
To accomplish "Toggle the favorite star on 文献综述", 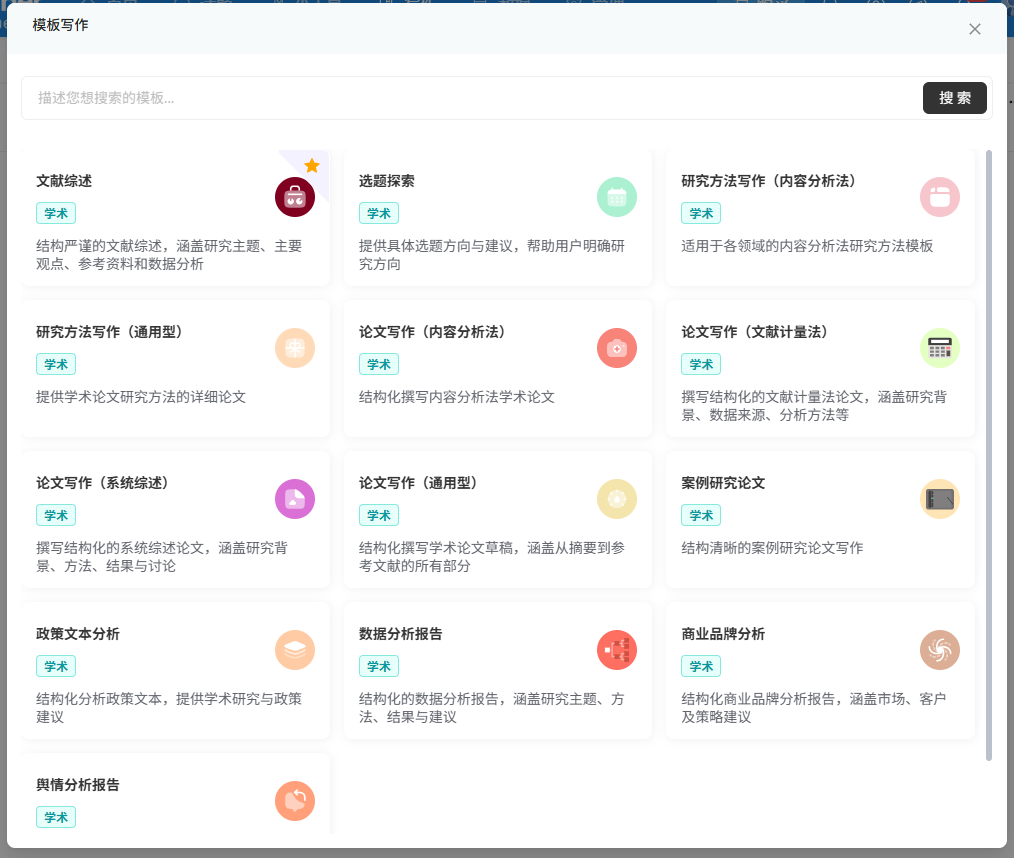I will (x=312, y=165).
